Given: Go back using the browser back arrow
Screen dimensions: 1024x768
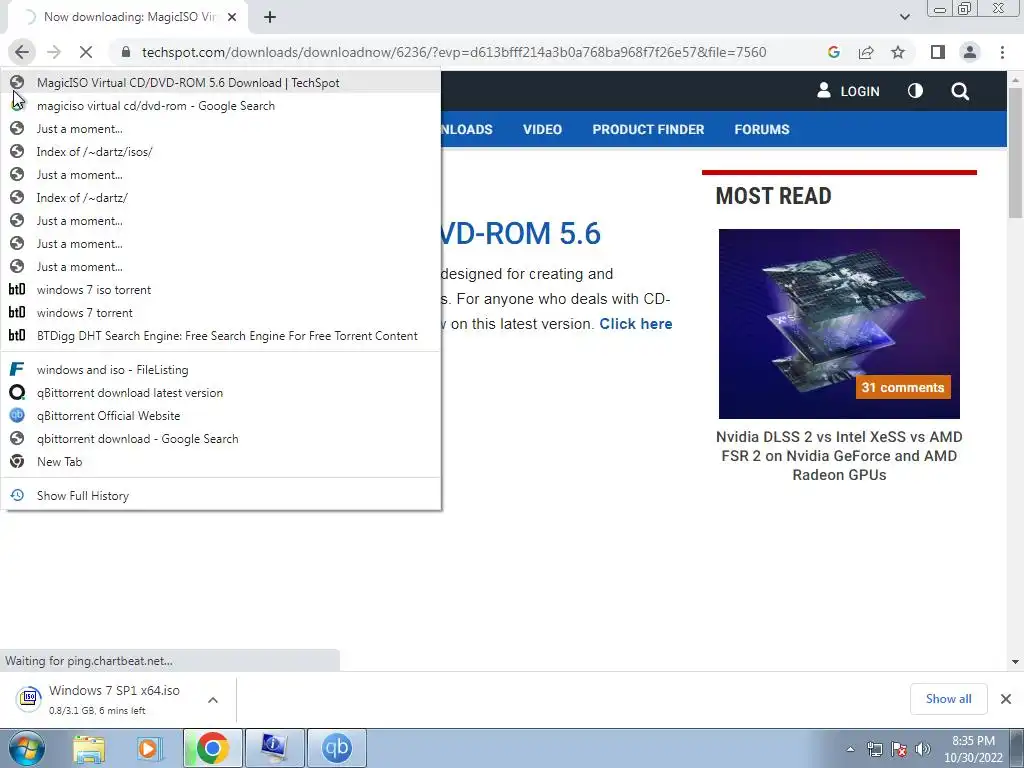Looking at the screenshot, I should (x=22, y=52).
